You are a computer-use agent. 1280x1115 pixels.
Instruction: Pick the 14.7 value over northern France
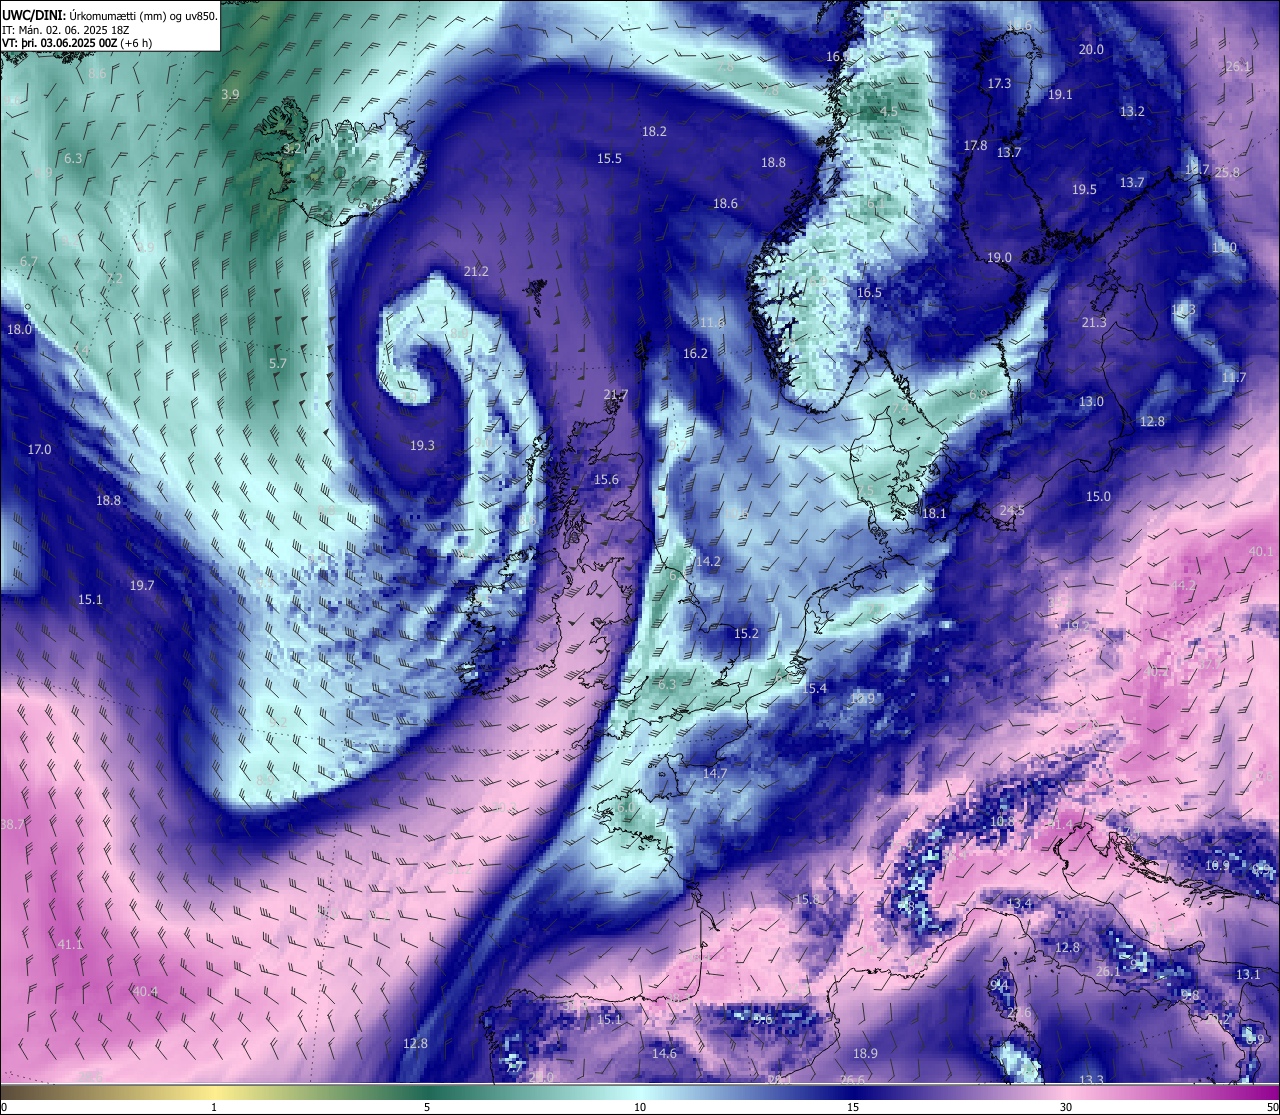pos(715,773)
